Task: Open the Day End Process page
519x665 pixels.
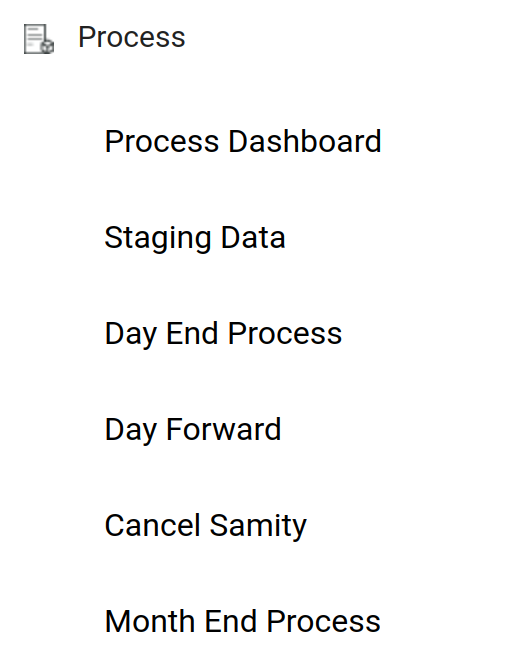Action: (x=223, y=334)
